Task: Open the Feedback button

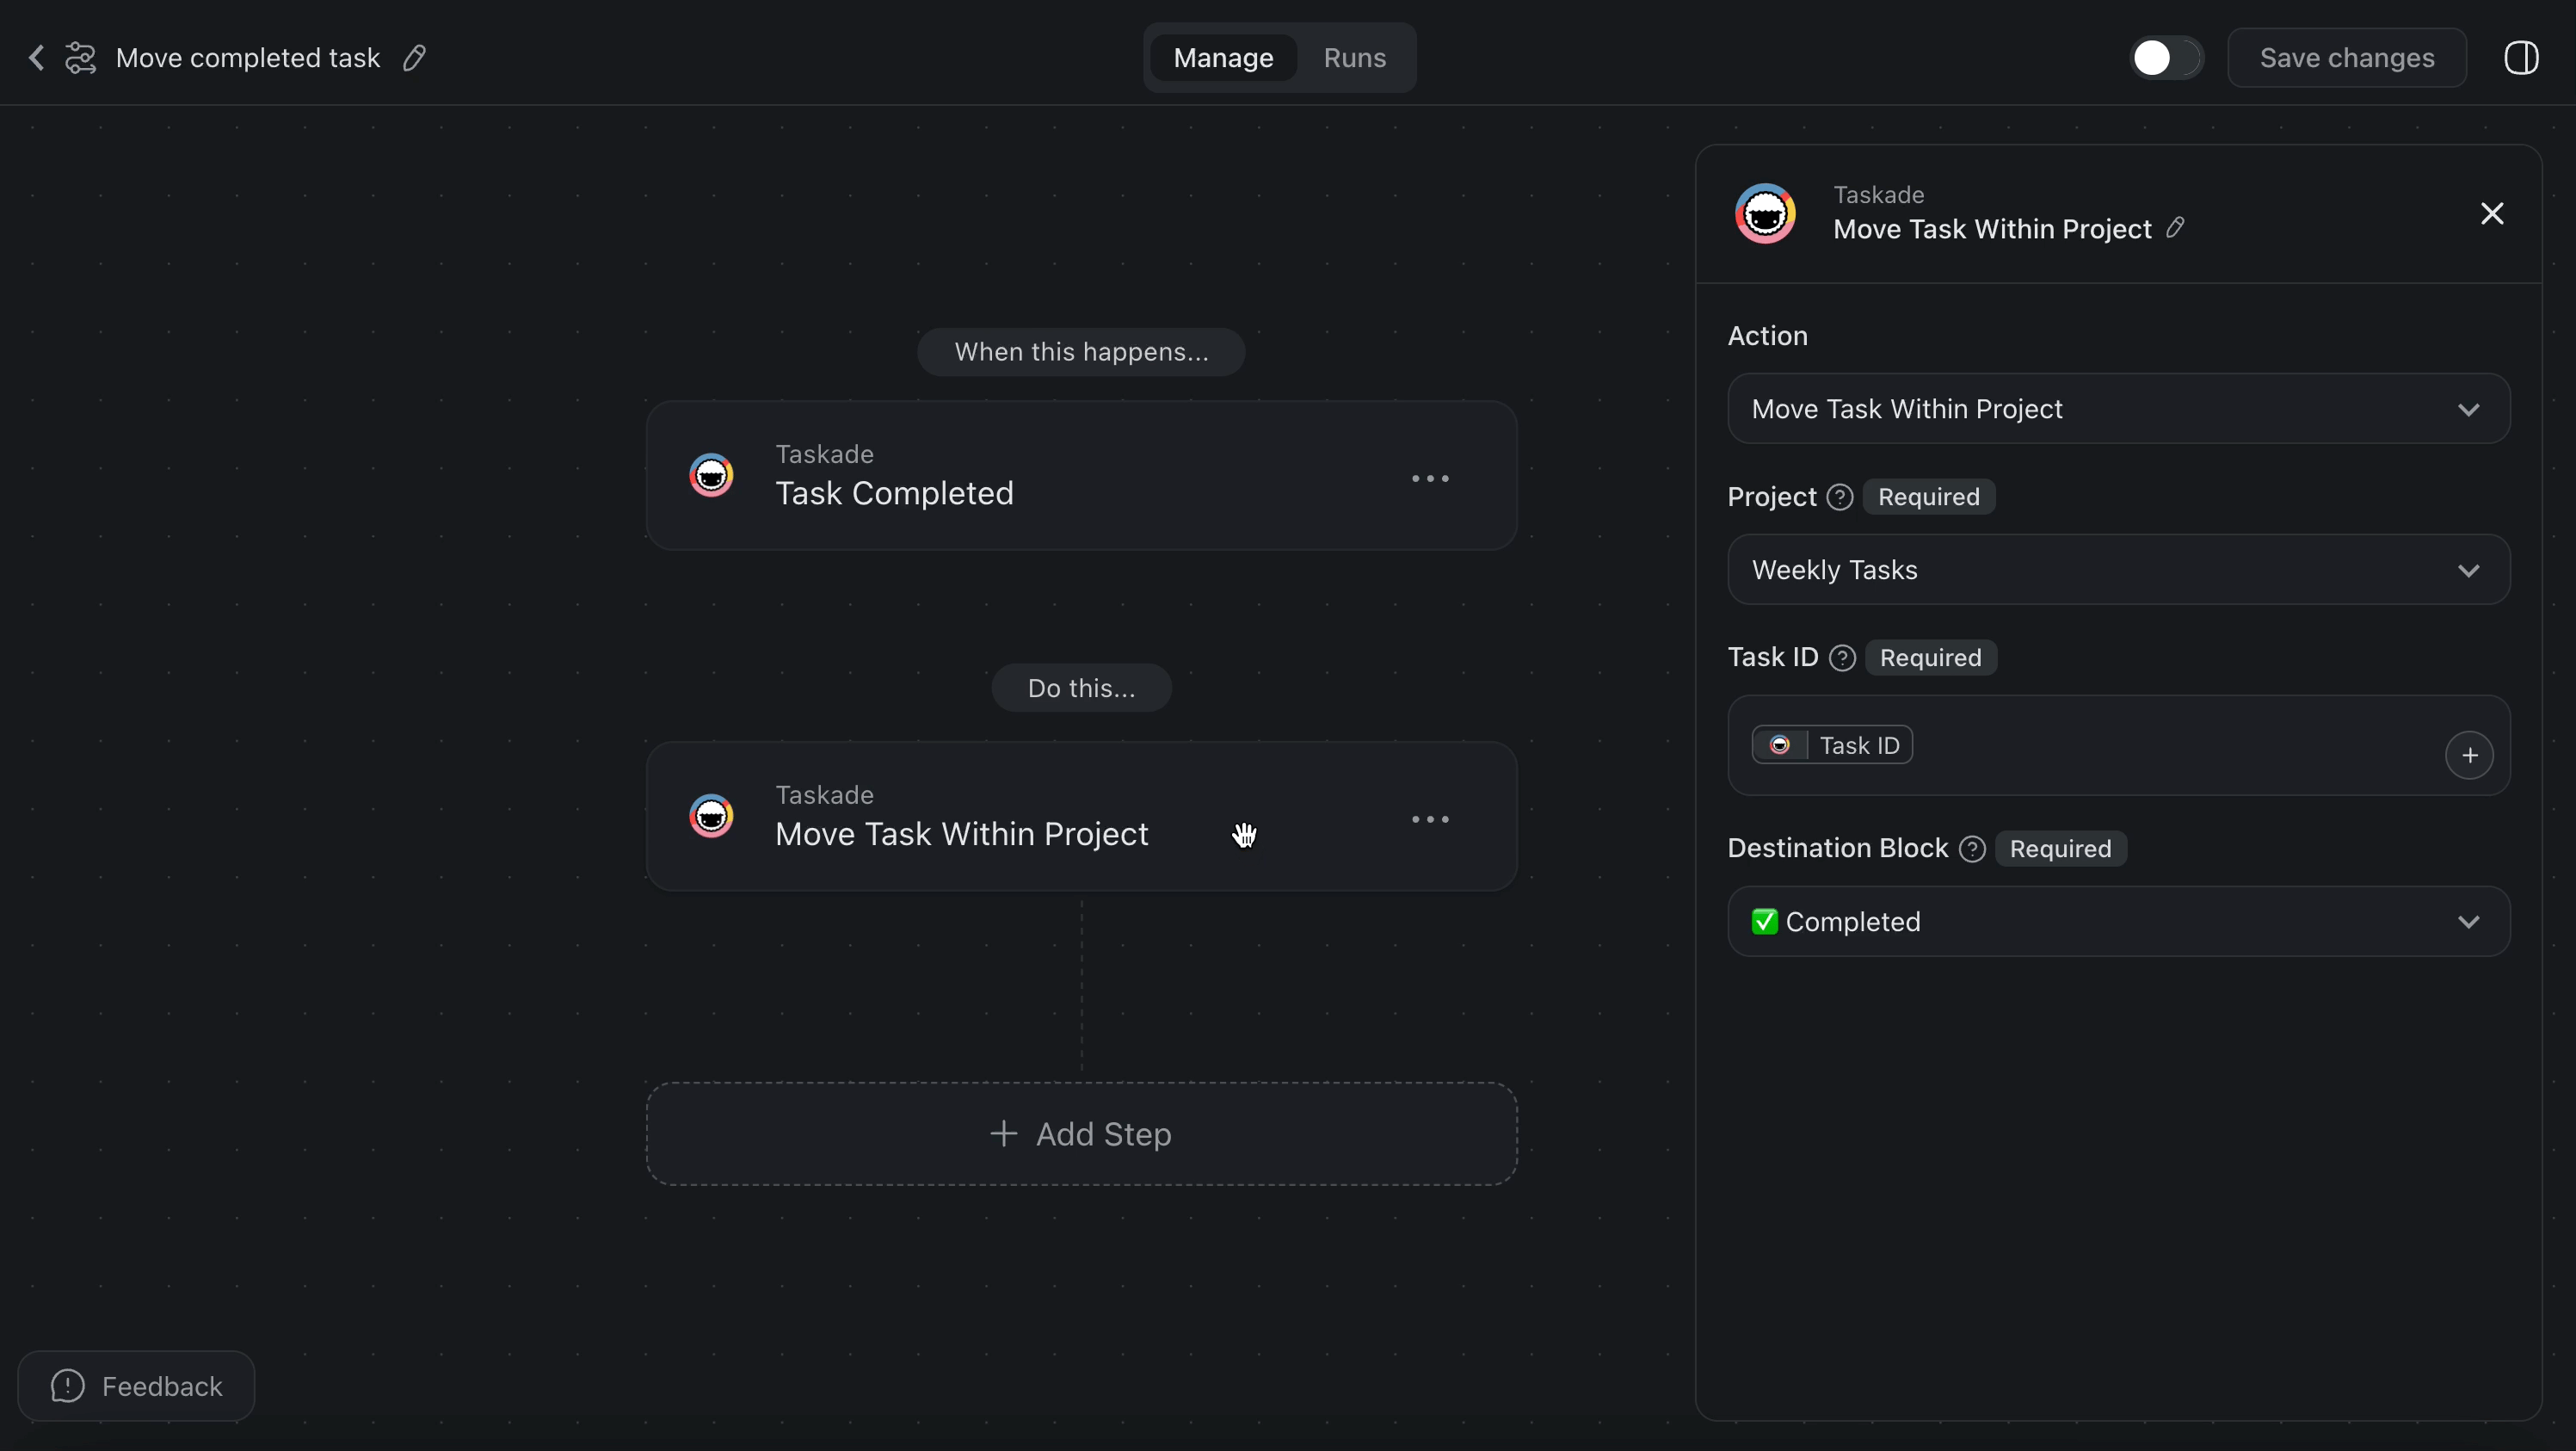Action: point(136,1386)
